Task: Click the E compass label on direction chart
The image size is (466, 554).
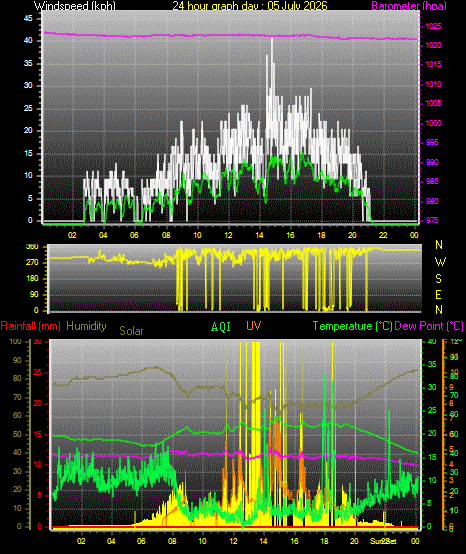Action: pos(438,294)
